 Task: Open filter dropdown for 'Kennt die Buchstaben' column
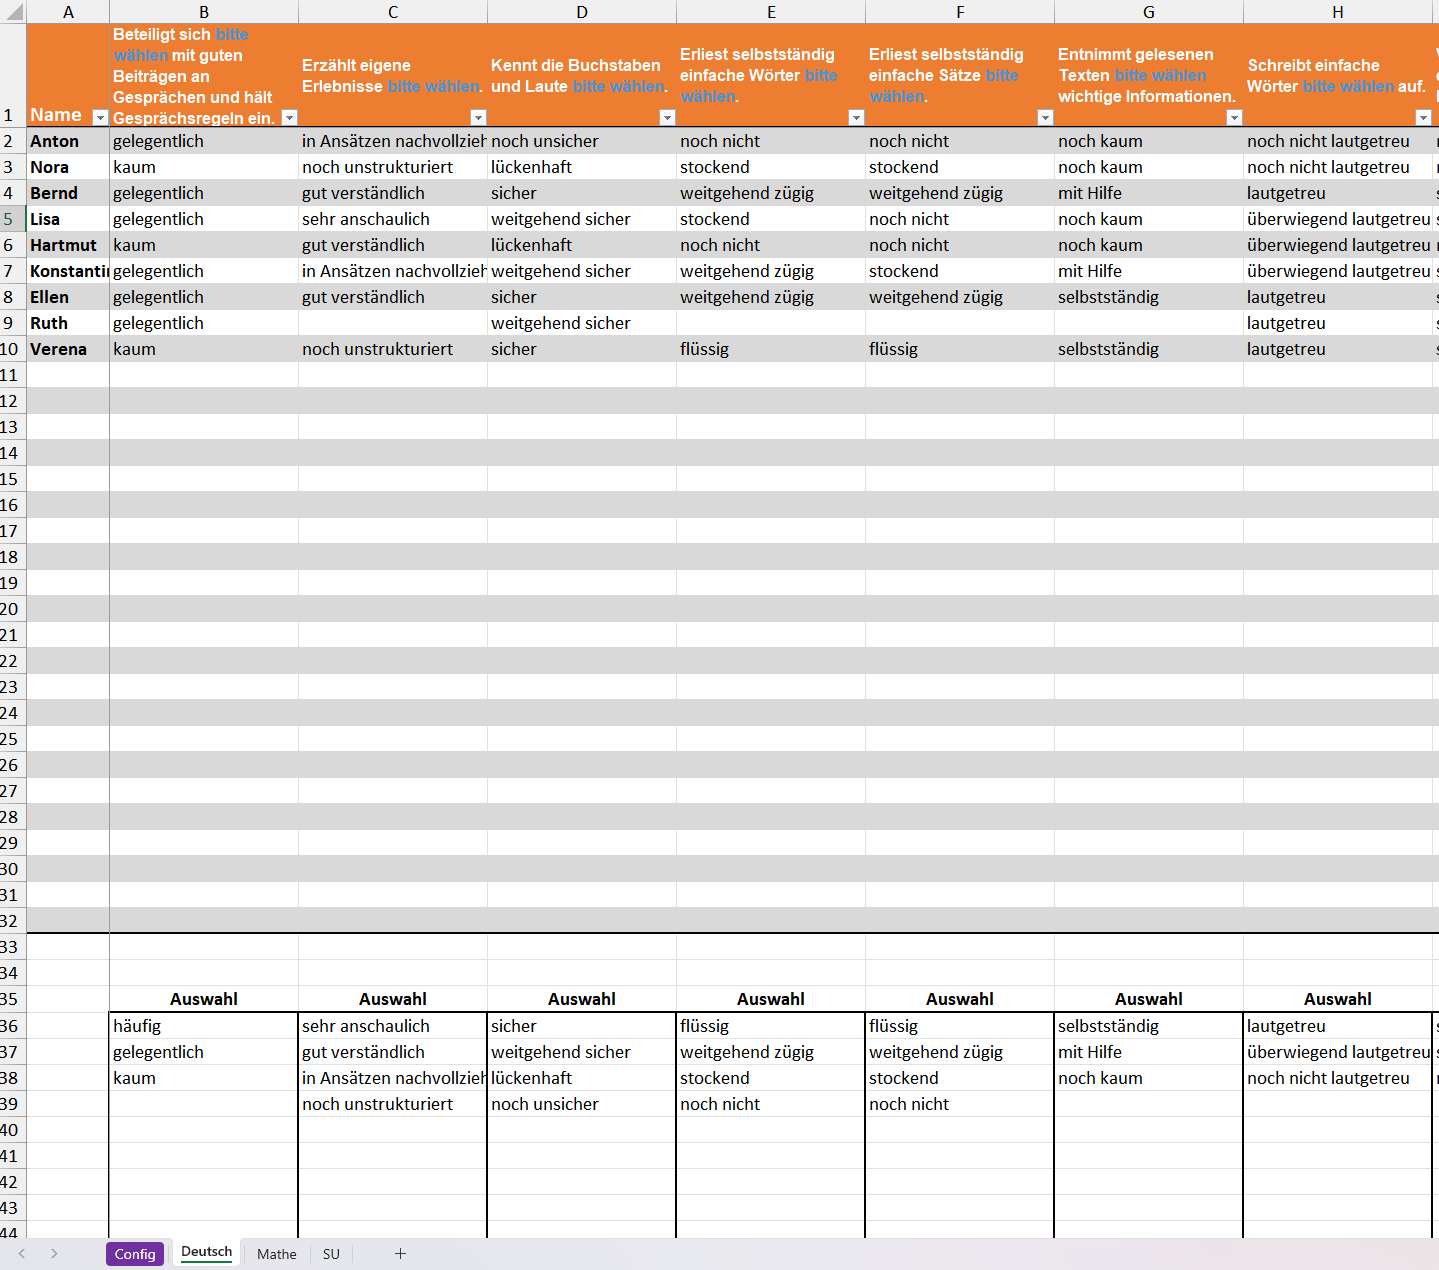click(667, 118)
